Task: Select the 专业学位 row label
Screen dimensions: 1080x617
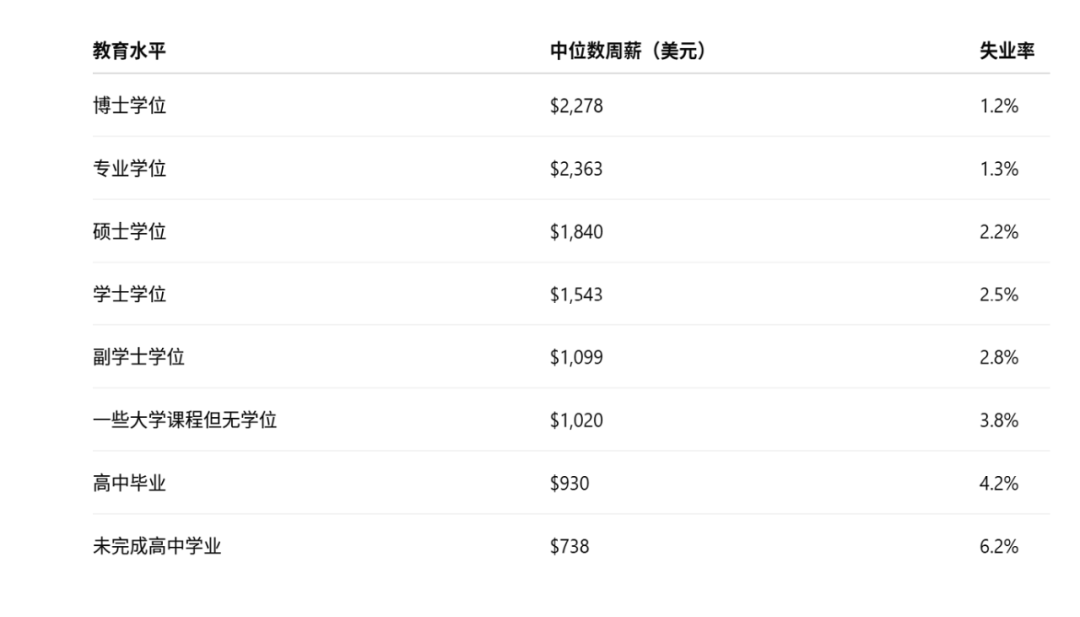Action: (x=129, y=169)
